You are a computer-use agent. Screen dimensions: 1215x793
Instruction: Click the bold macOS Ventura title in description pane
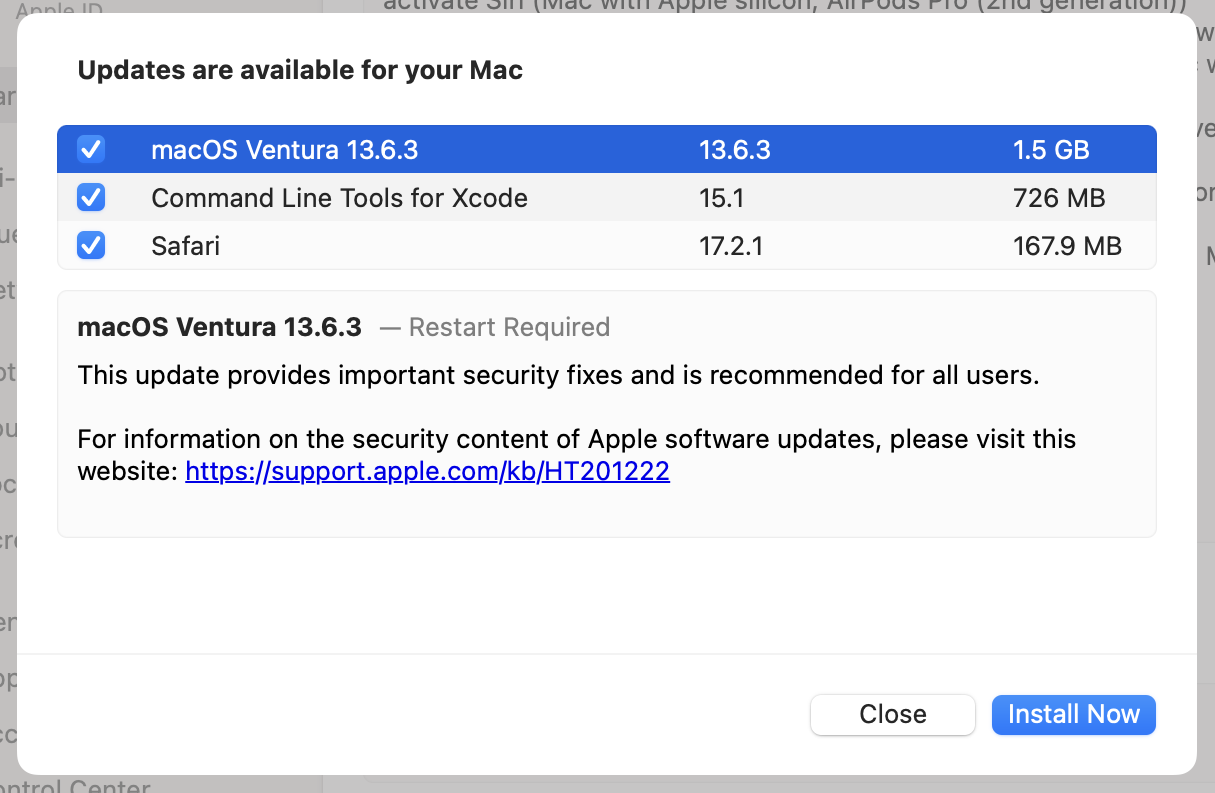pos(220,327)
